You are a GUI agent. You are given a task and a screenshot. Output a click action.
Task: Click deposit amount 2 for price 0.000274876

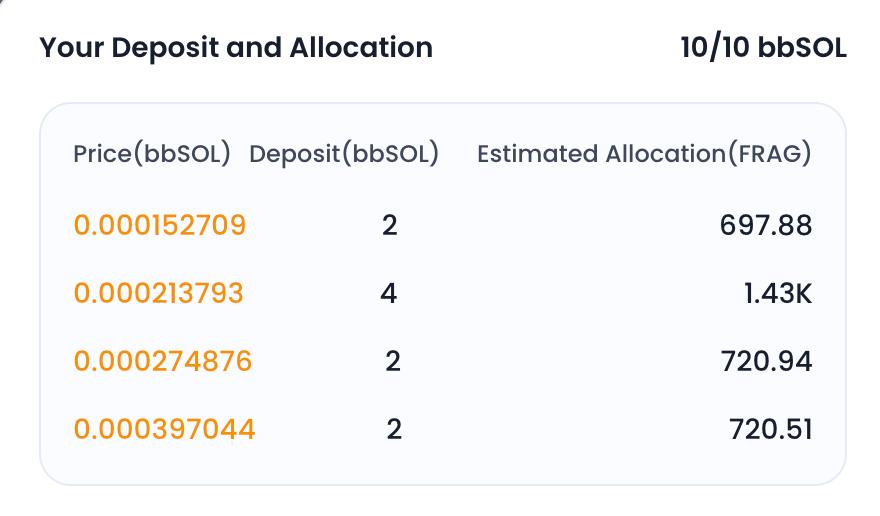(393, 360)
